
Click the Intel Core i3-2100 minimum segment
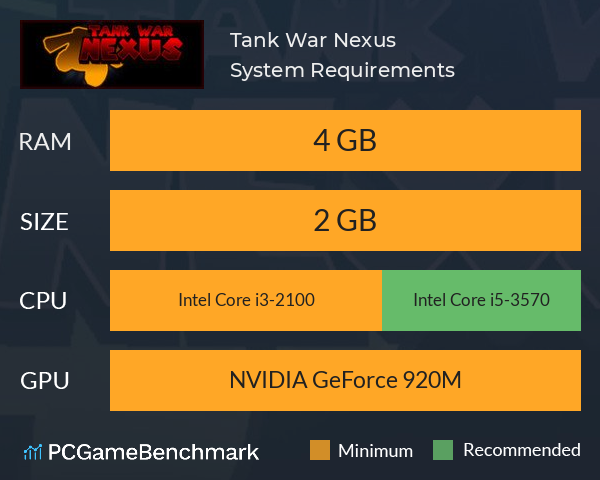[x=246, y=300]
